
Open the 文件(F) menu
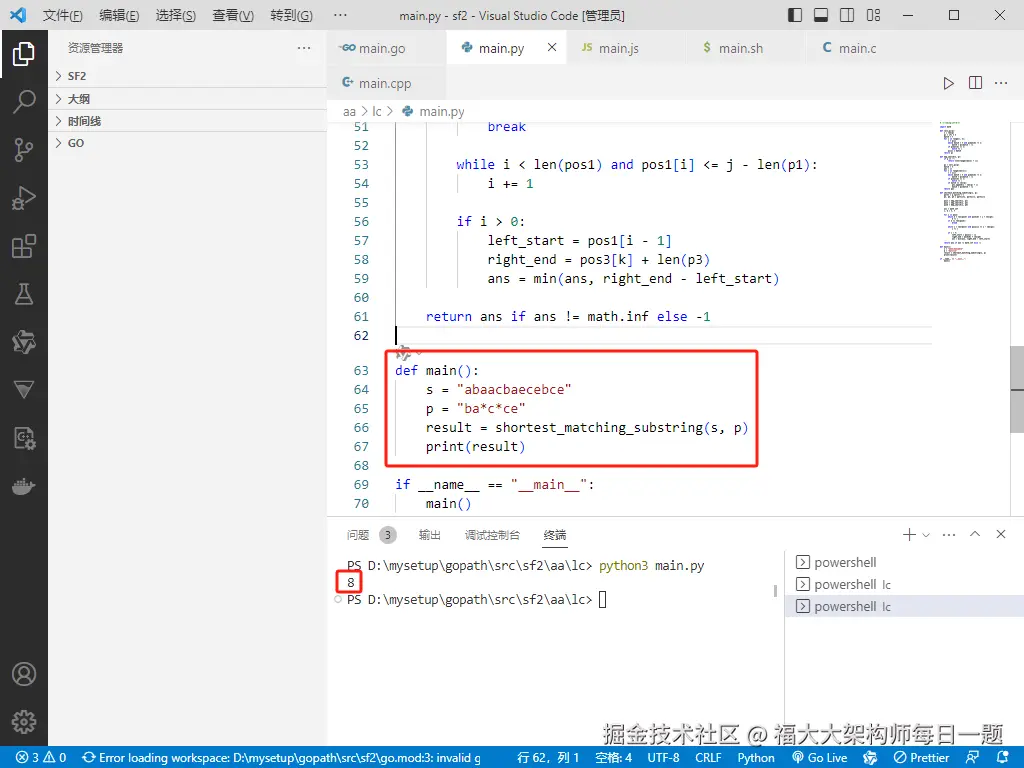(63, 15)
